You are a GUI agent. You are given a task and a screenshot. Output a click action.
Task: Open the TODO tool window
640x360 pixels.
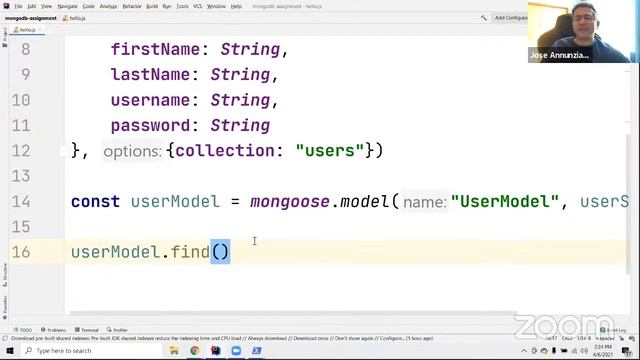23,330
